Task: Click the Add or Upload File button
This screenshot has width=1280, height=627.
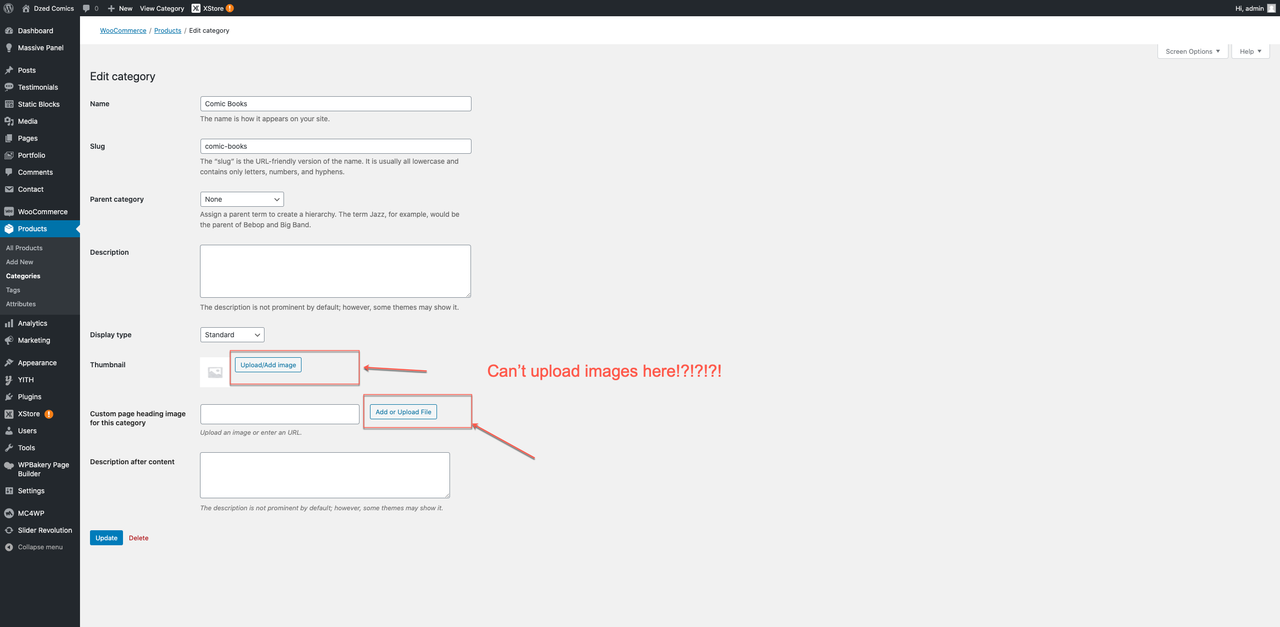Action: coord(403,412)
